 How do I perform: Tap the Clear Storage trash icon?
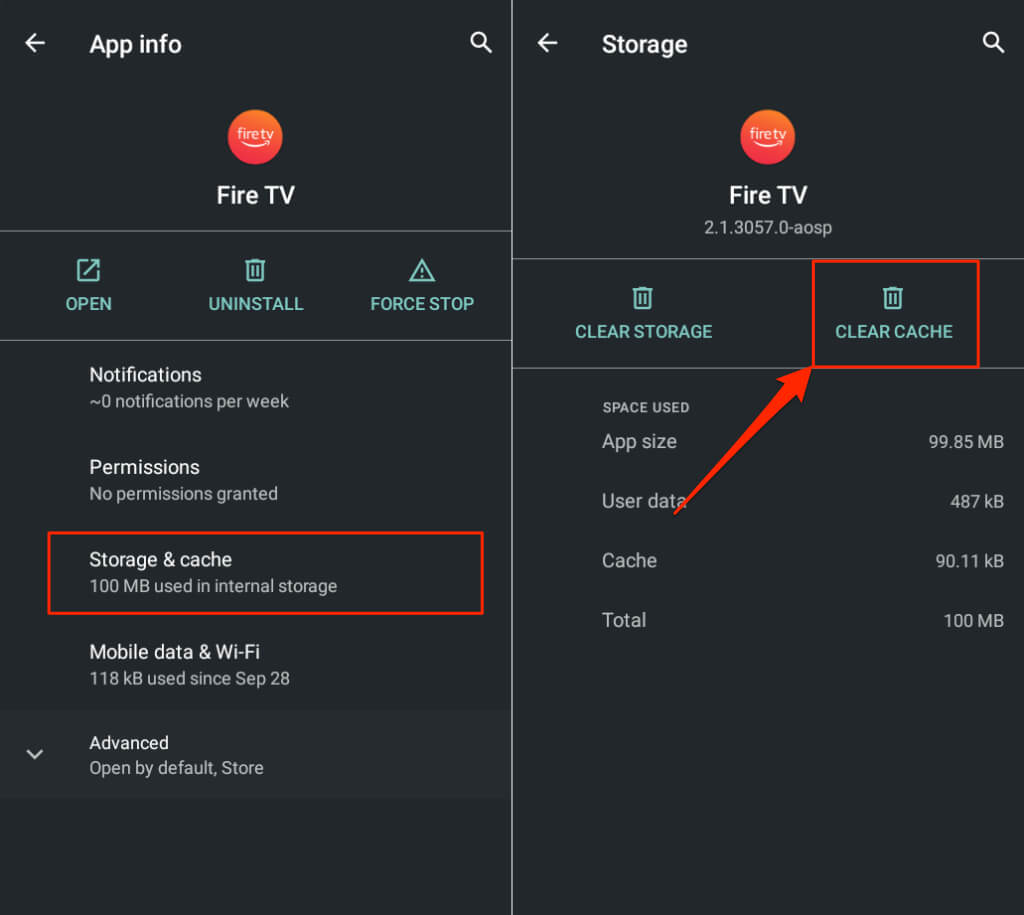click(x=643, y=298)
